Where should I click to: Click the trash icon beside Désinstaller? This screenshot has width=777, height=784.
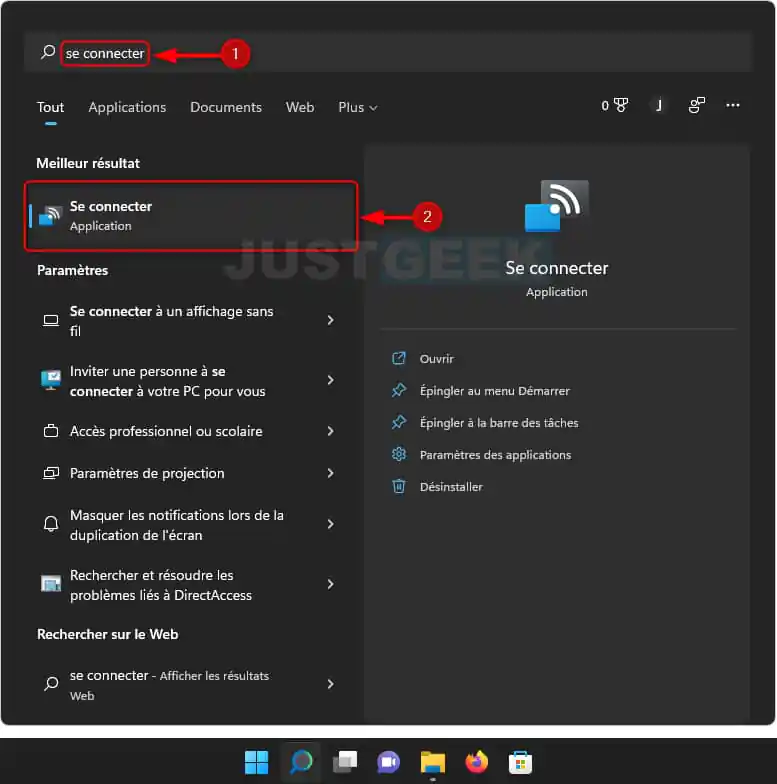pos(398,486)
